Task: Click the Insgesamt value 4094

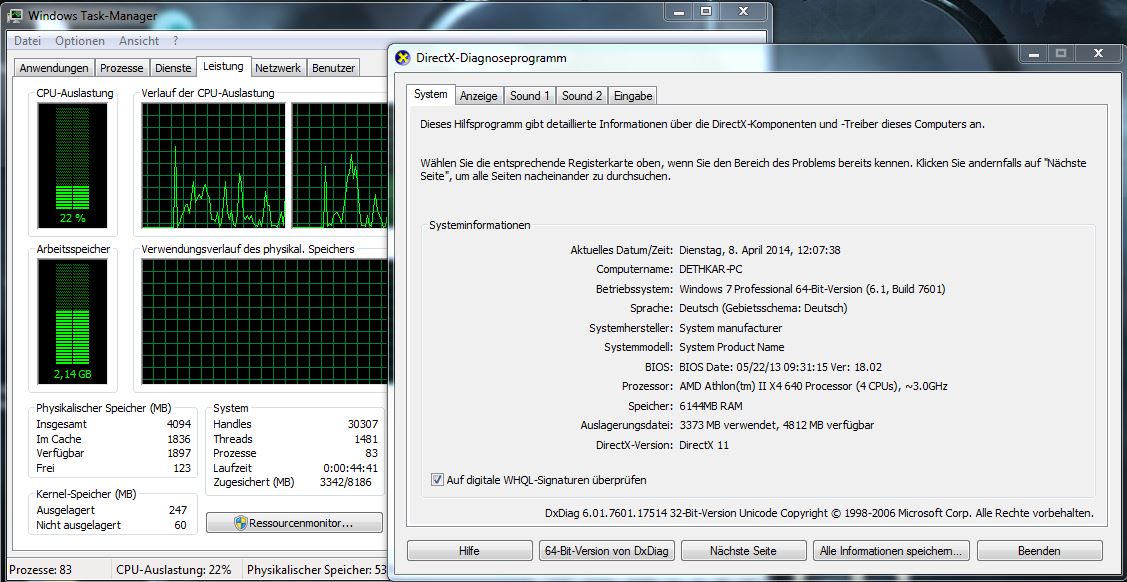Action: point(178,424)
